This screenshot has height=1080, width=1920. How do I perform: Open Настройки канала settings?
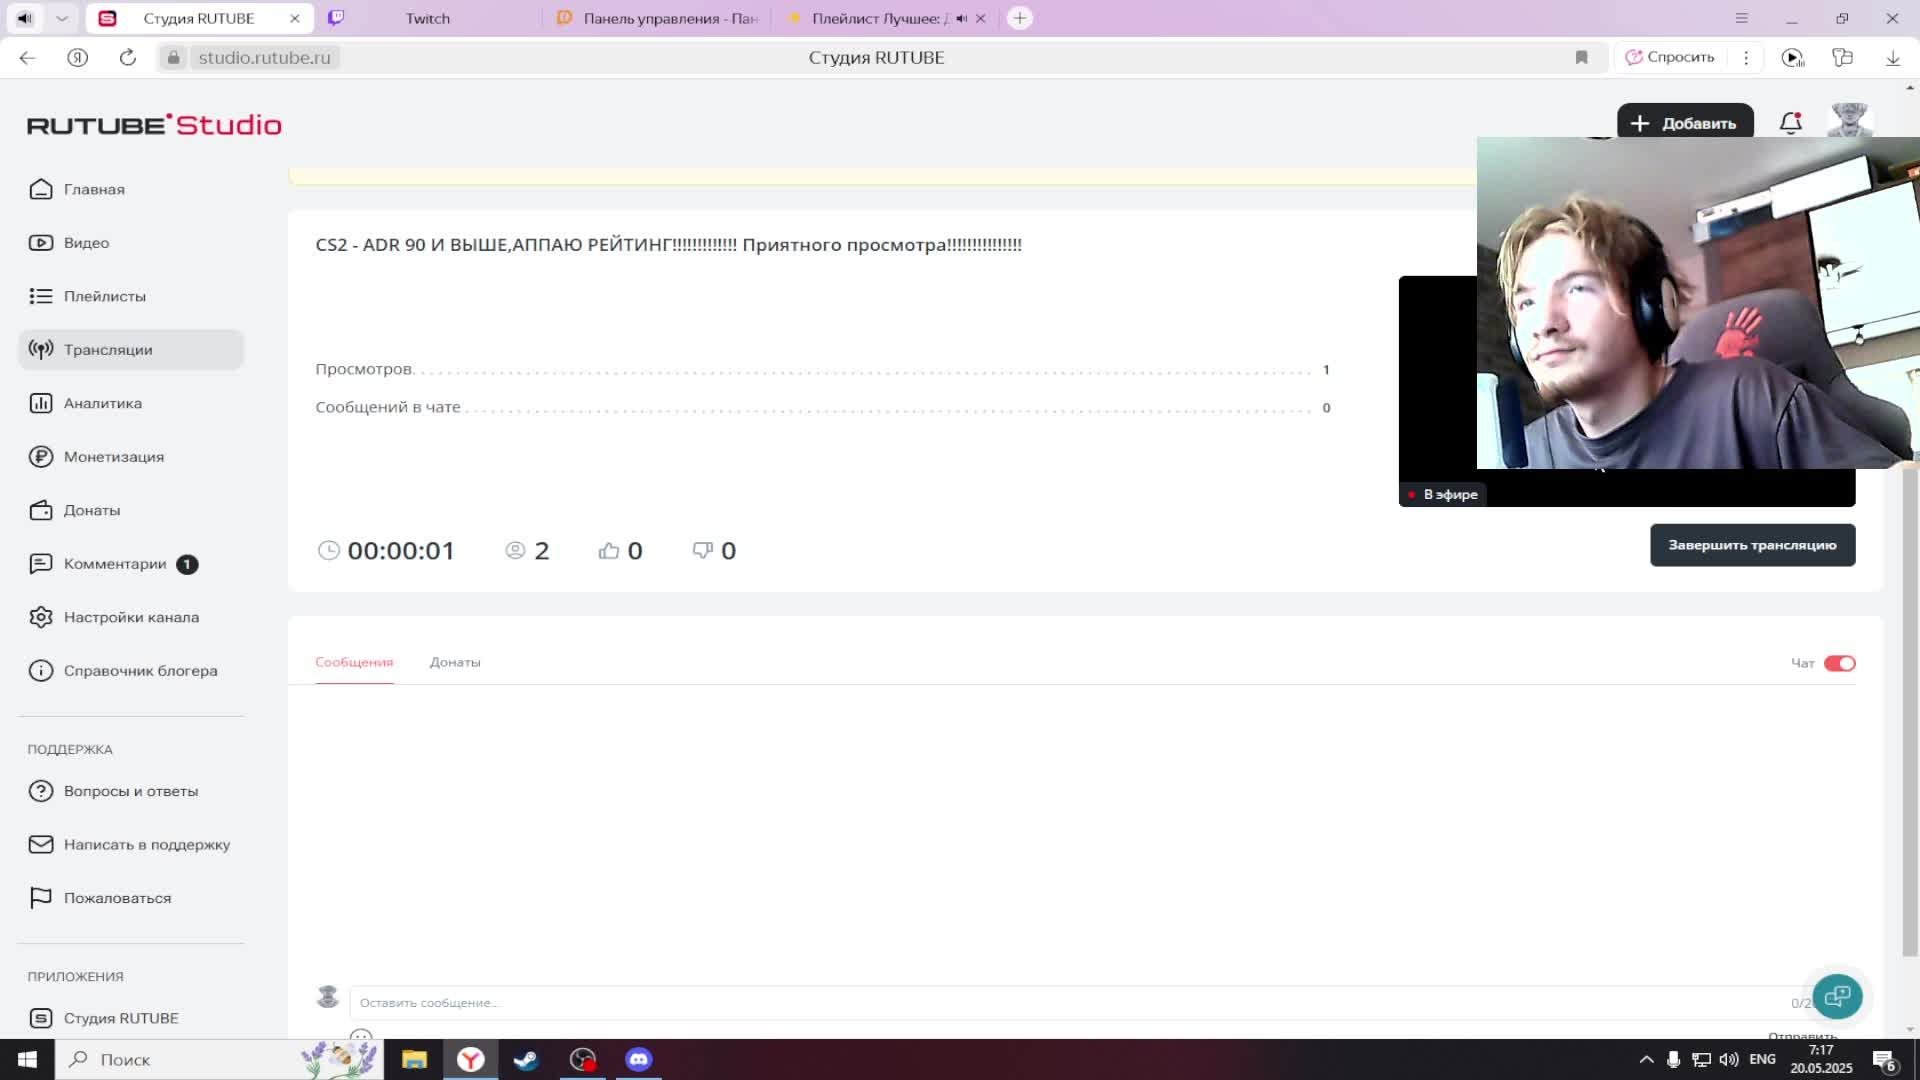(x=130, y=617)
